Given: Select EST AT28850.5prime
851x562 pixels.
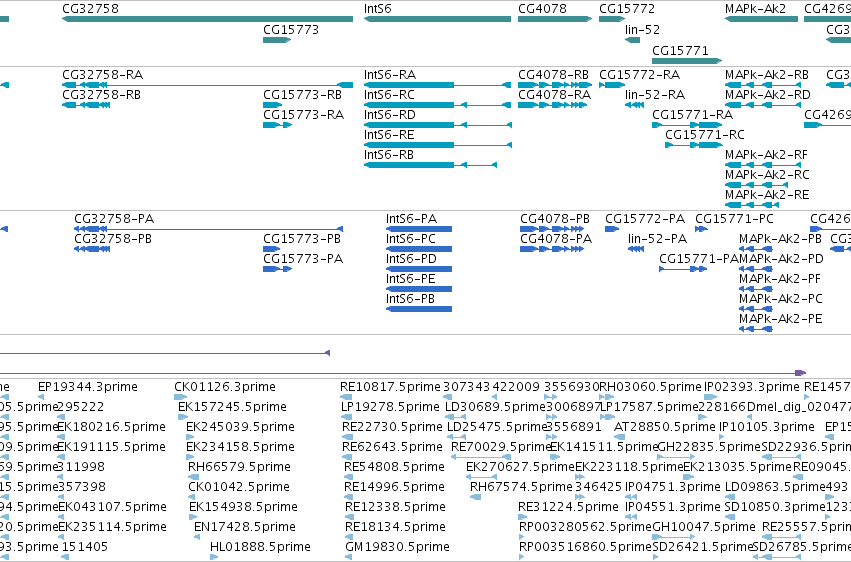Looking at the screenshot, I should click(x=665, y=427).
